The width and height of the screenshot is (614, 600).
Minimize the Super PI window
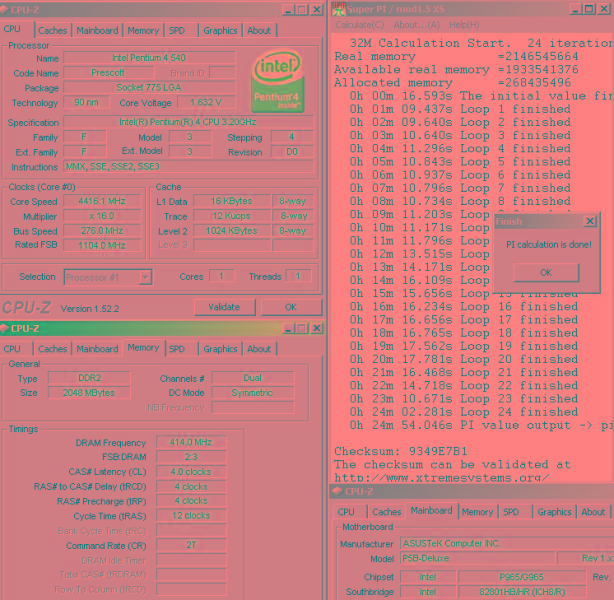575,9
